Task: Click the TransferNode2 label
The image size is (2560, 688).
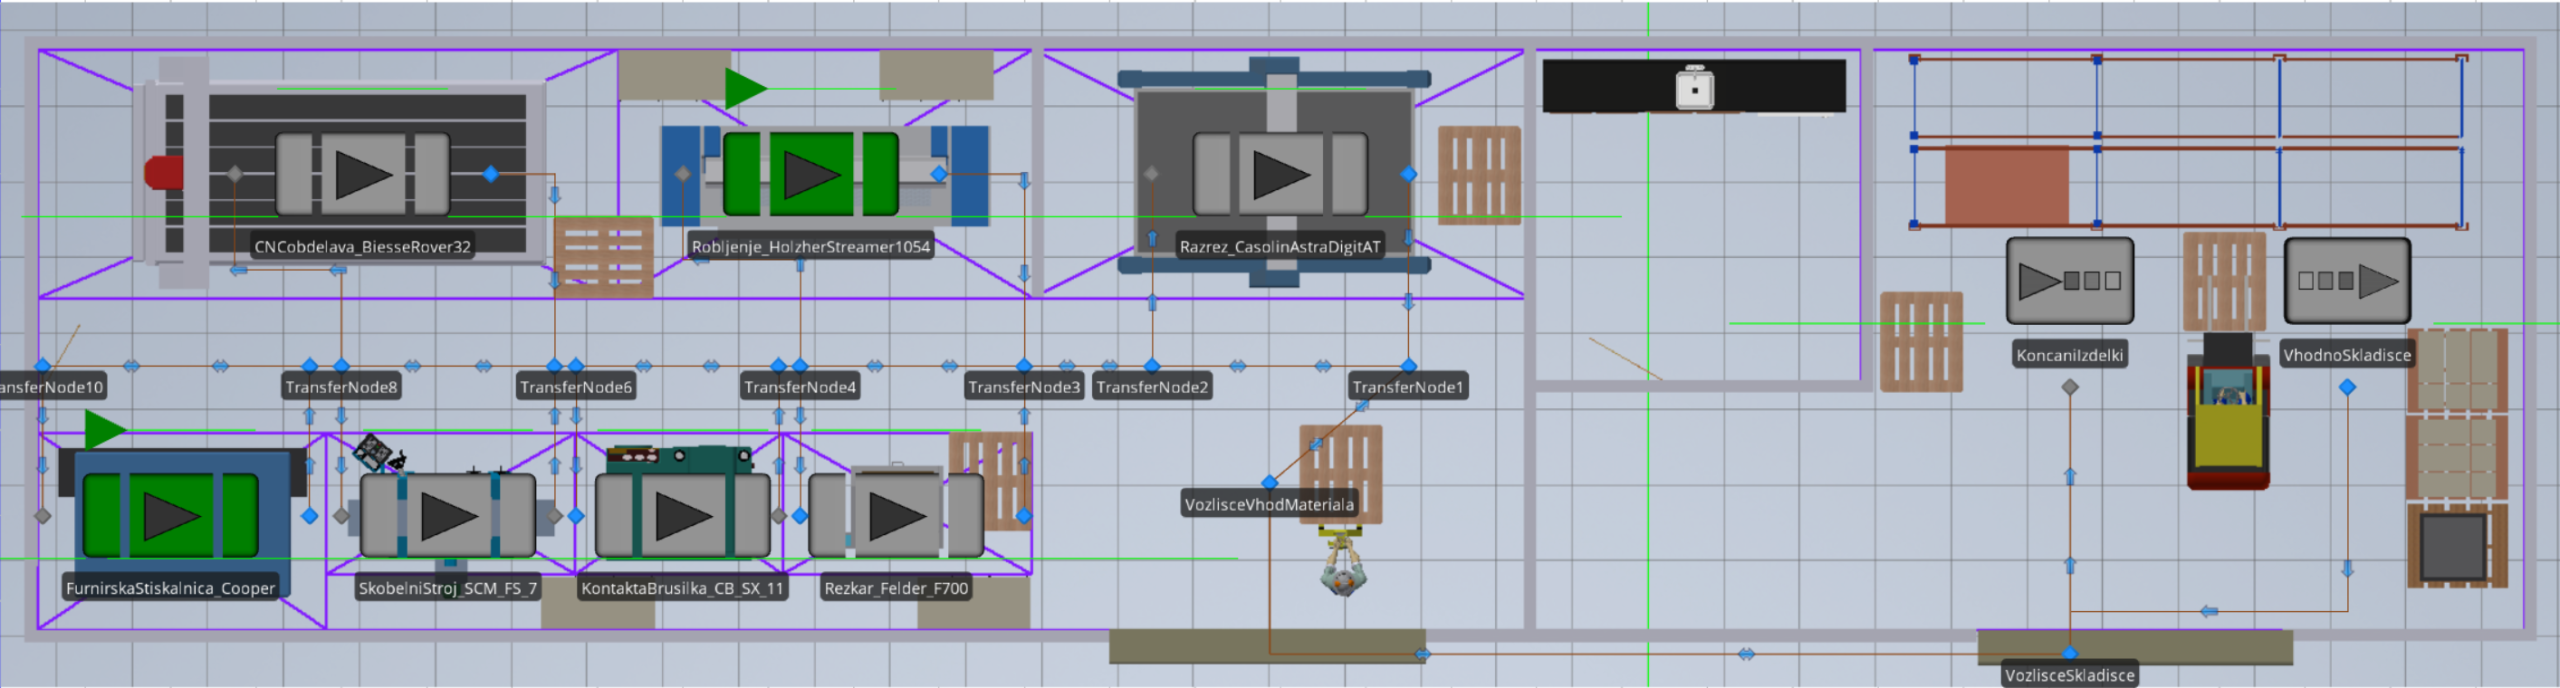Action: coord(1152,387)
